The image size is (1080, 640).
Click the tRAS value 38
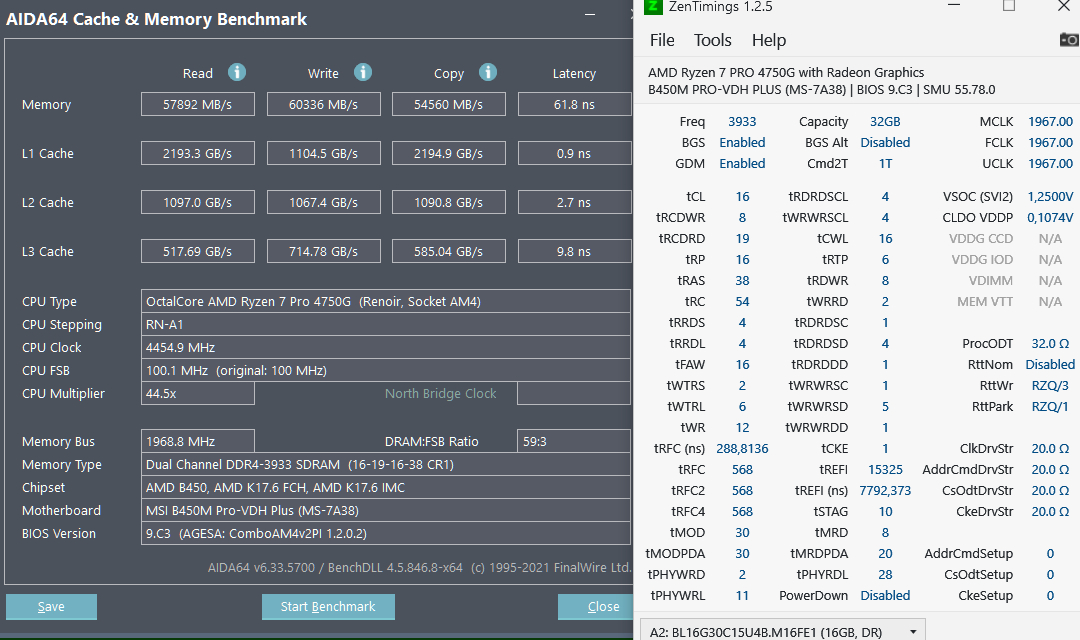pos(742,280)
